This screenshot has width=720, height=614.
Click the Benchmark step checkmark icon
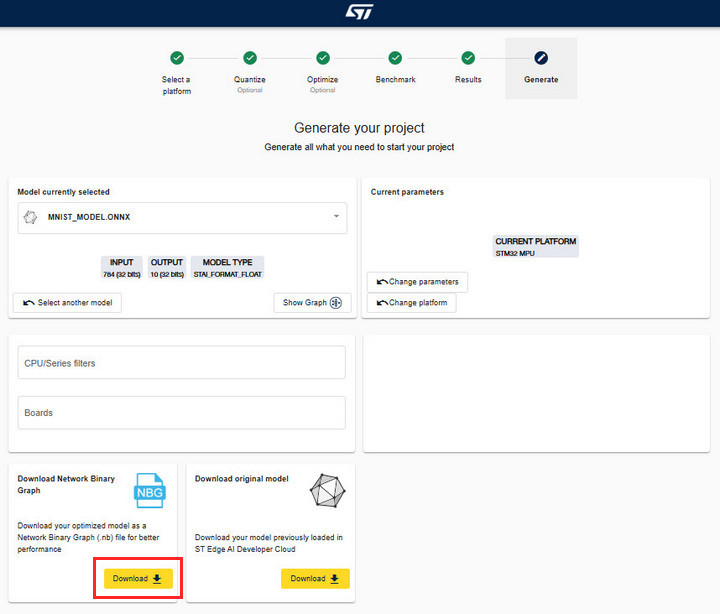(x=395, y=58)
